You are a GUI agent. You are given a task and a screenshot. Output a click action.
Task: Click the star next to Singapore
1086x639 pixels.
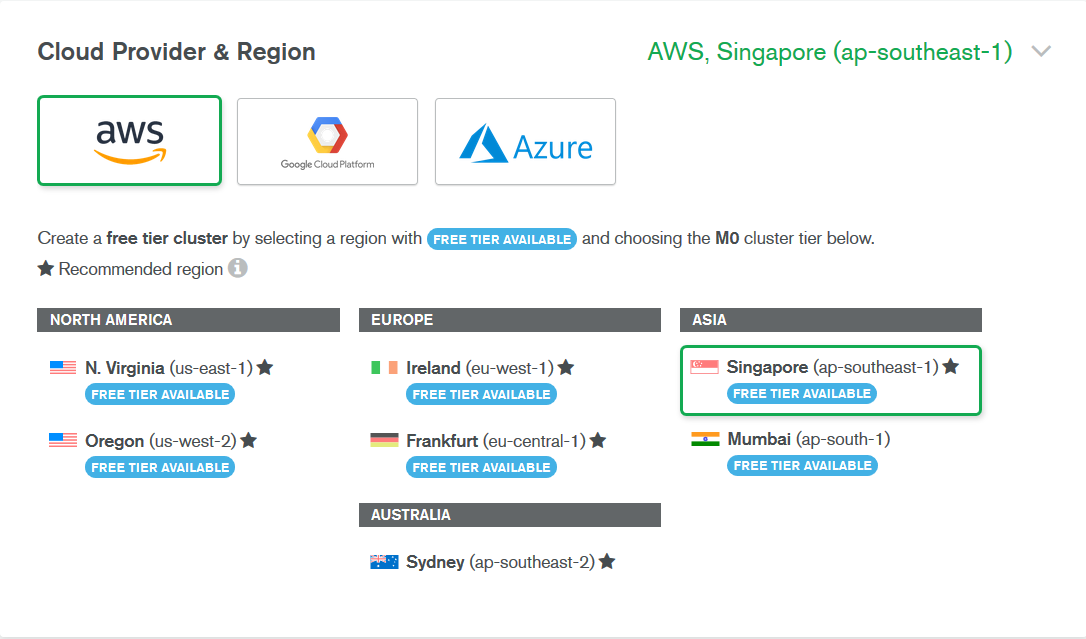(x=951, y=366)
